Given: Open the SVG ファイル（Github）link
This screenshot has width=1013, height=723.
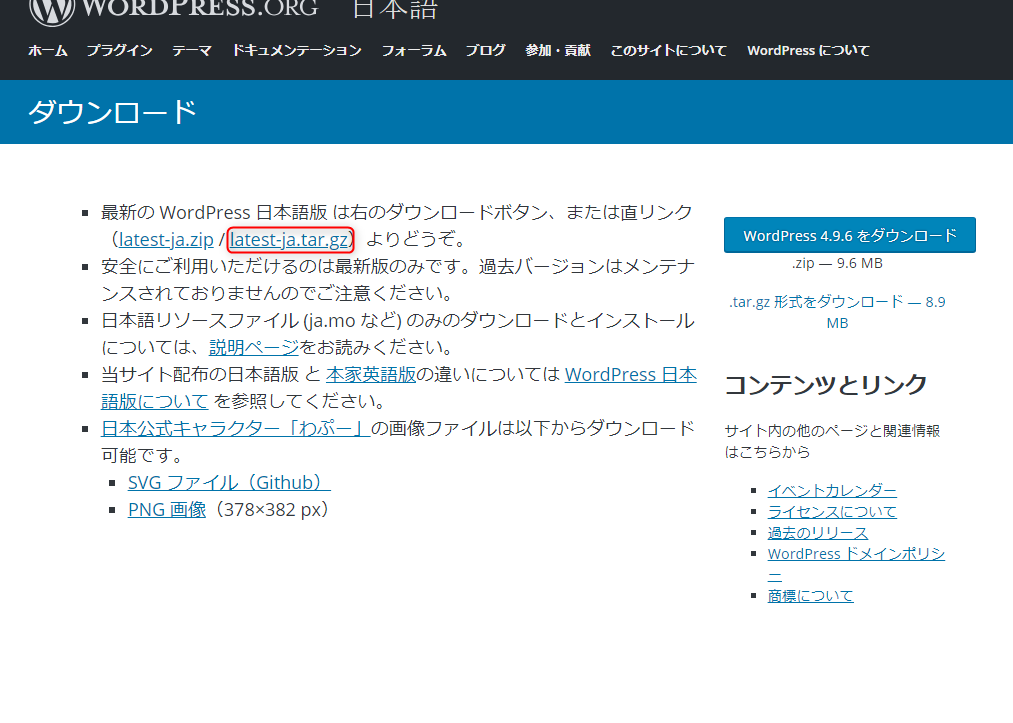Looking at the screenshot, I should (229, 482).
